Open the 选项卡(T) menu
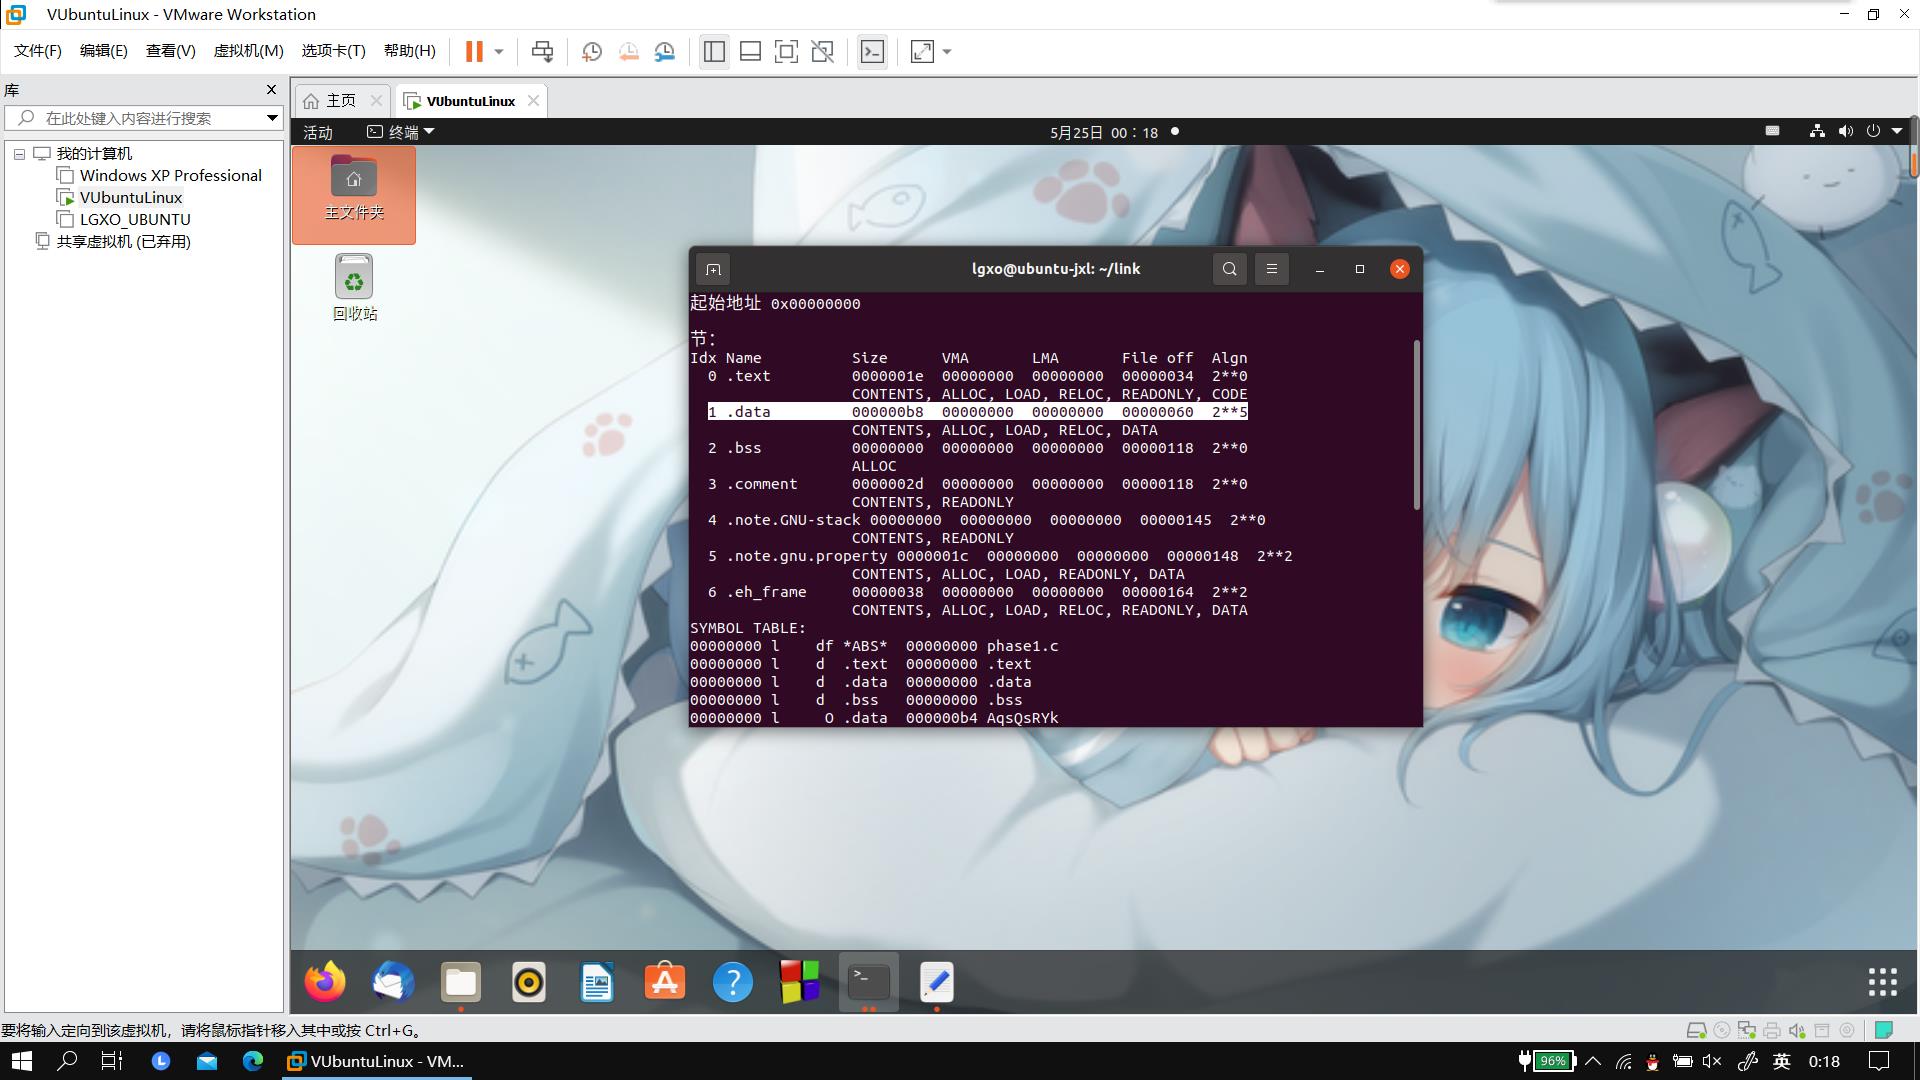1920x1080 pixels. (333, 51)
